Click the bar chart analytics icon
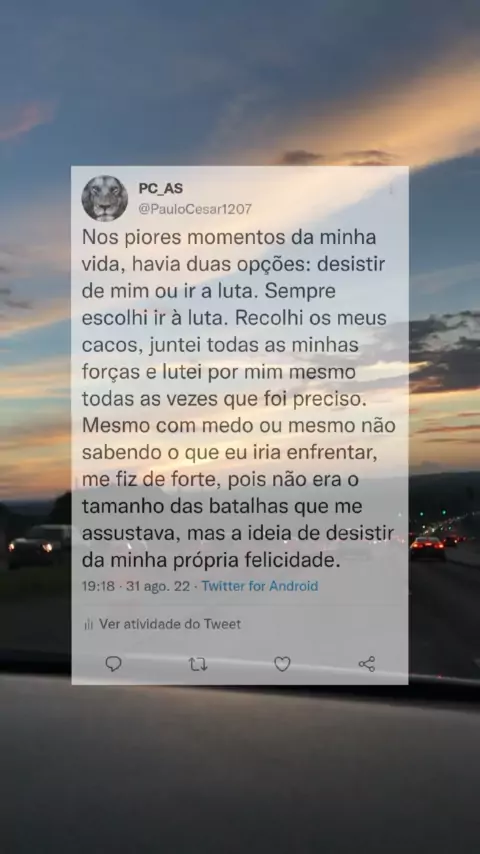This screenshot has height=854, width=480. pyautogui.click(x=88, y=624)
